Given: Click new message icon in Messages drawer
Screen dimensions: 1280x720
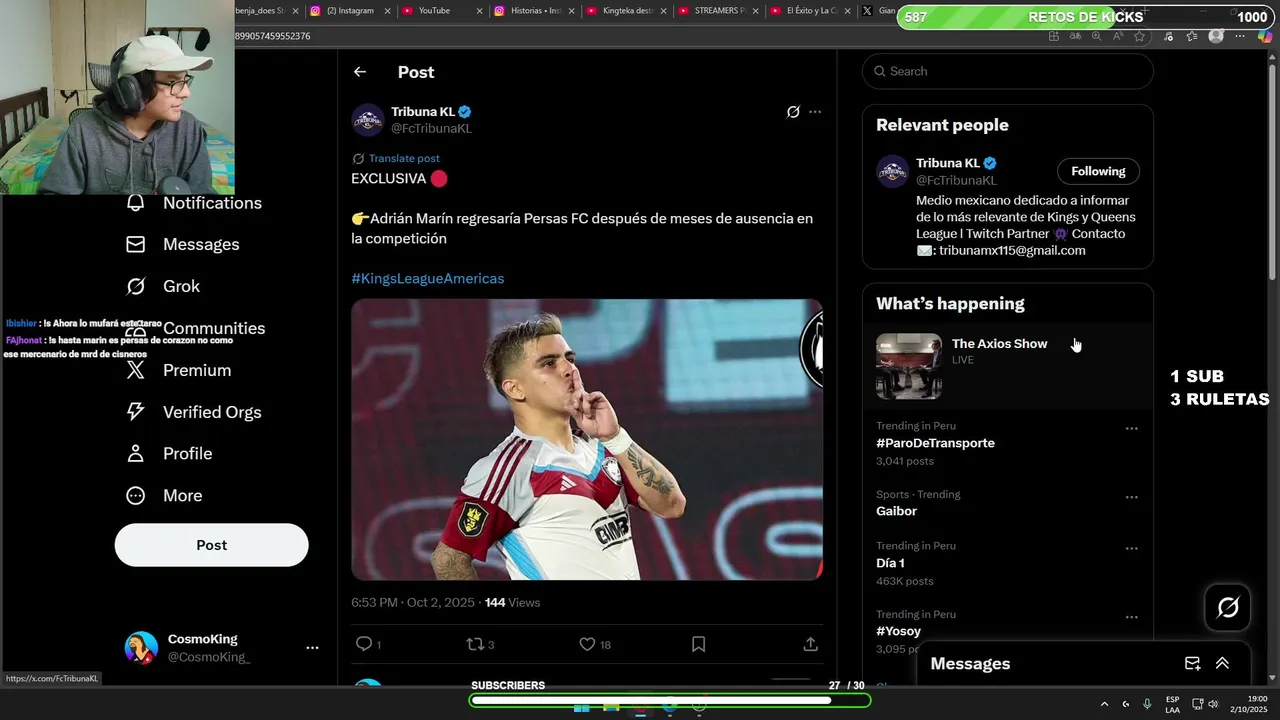Looking at the screenshot, I should [x=1192, y=663].
